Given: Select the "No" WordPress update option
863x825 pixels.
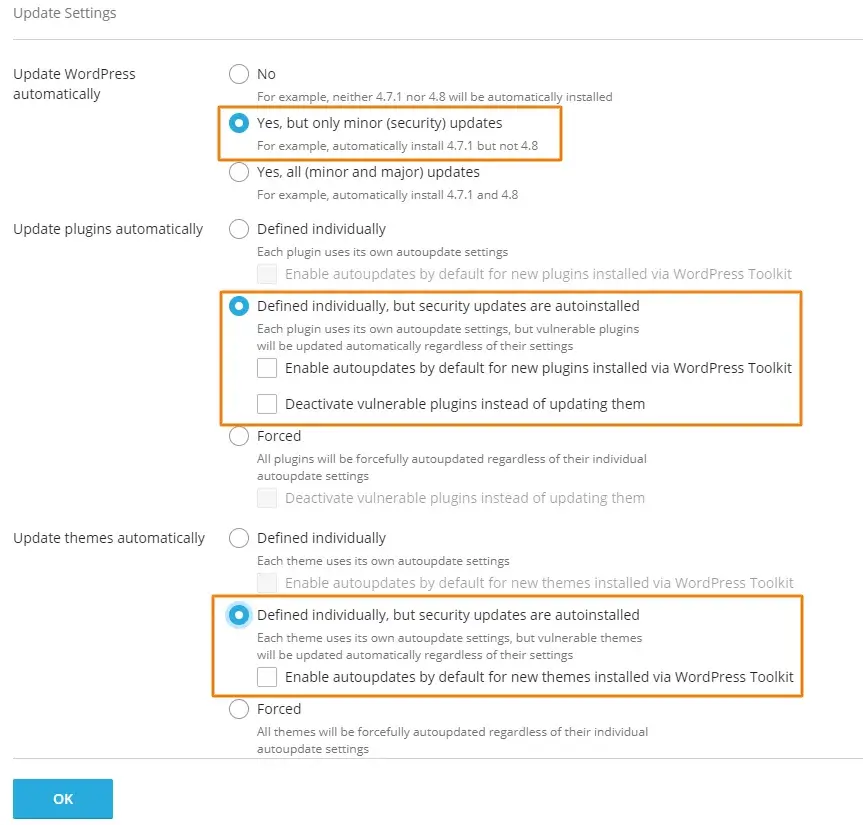Looking at the screenshot, I should [239, 74].
